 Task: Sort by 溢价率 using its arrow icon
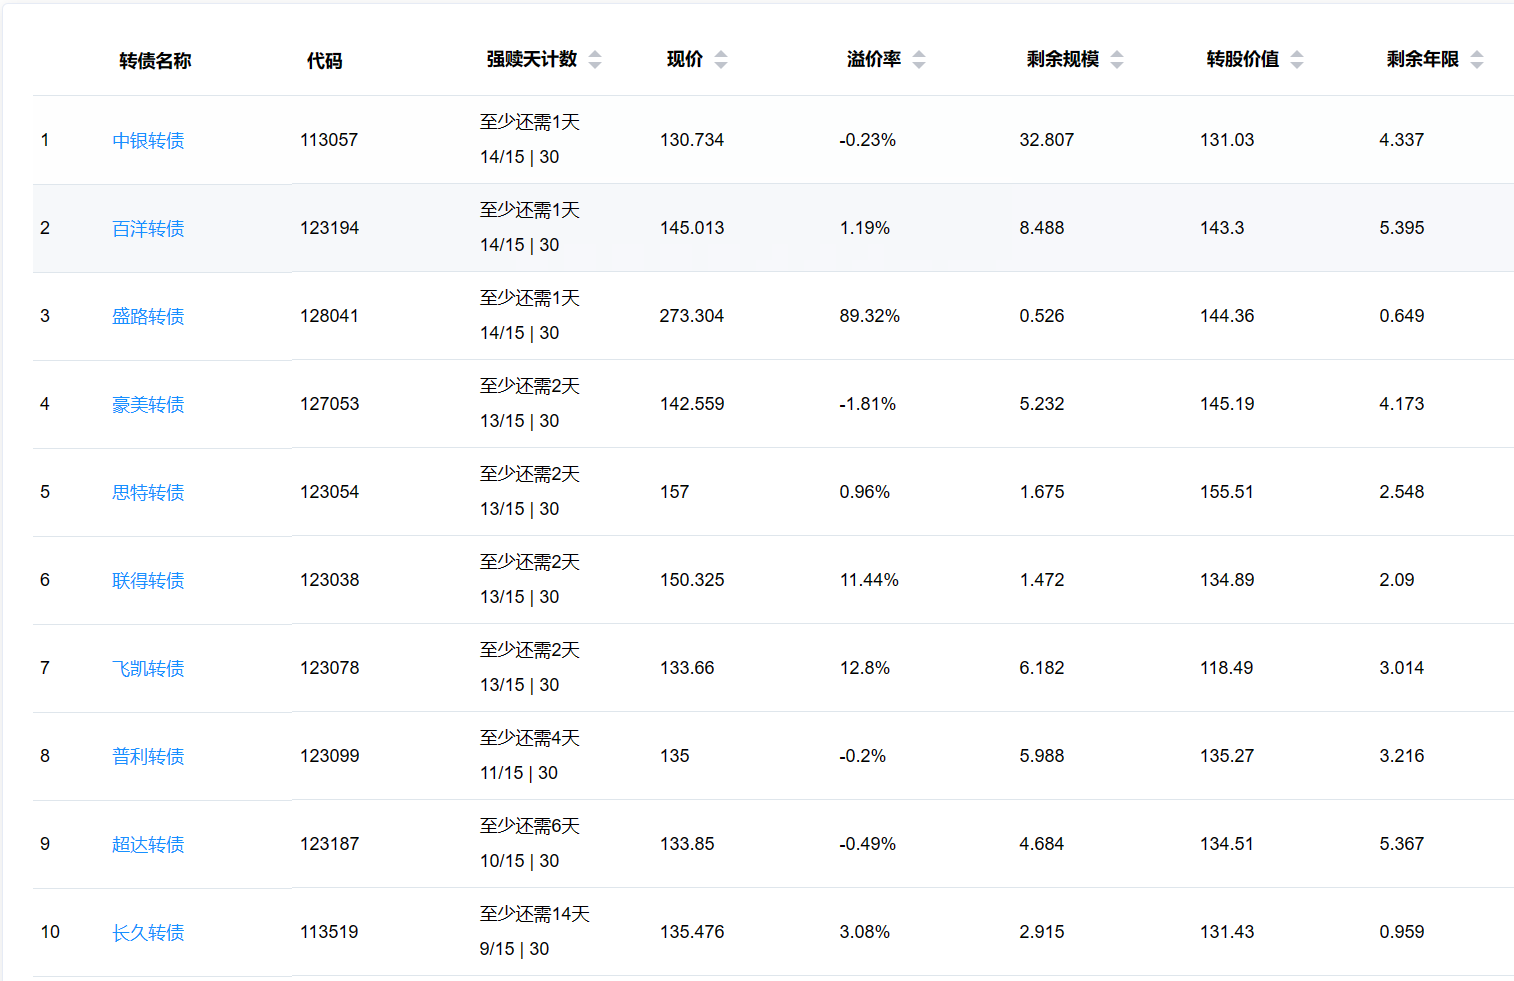(919, 60)
